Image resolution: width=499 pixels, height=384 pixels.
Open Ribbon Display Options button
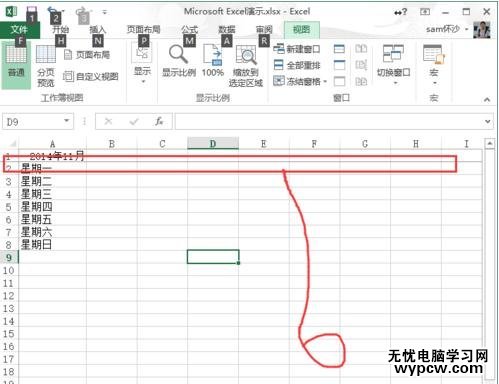click(425, 12)
